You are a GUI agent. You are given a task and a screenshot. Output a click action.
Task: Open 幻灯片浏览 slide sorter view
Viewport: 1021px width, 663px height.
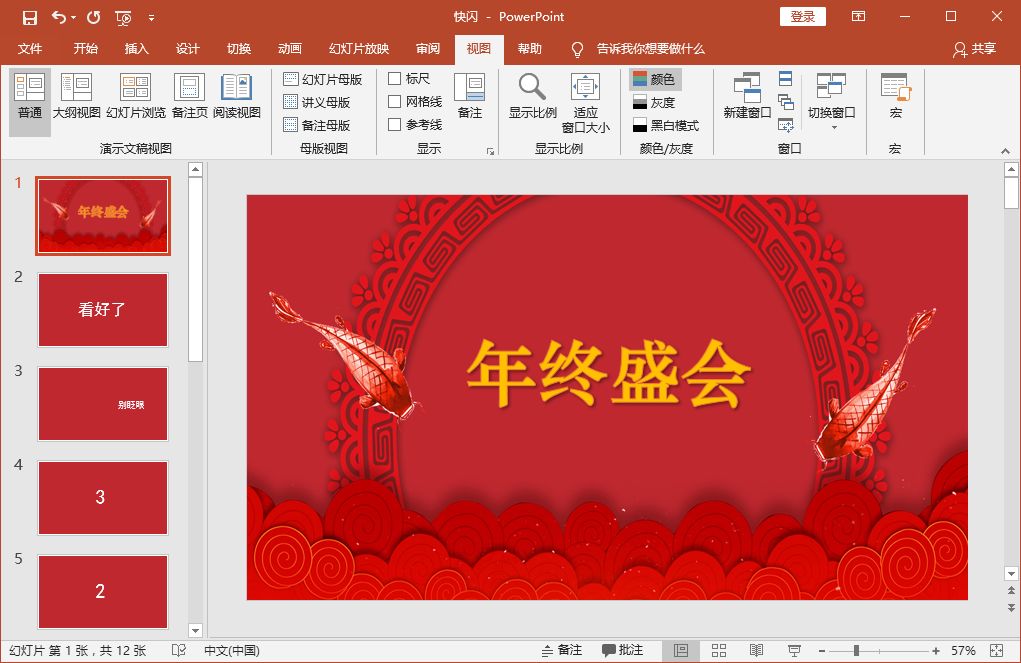click(135, 96)
